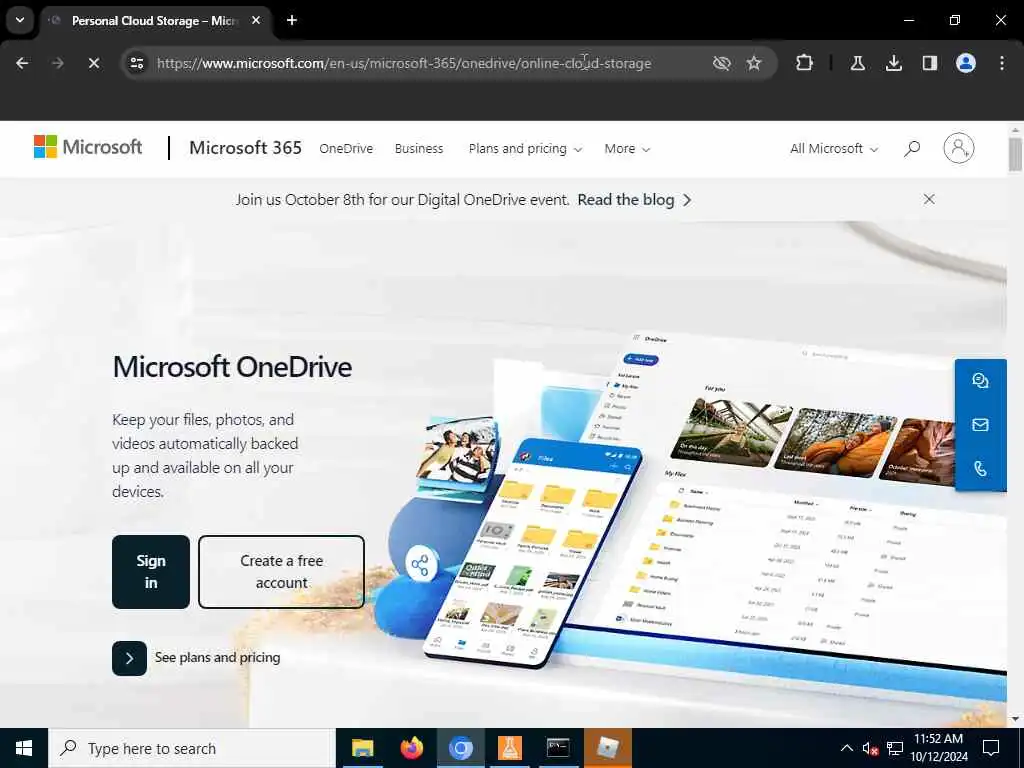1024x768 pixels.
Task: Expand the More menu
Action: (627, 148)
